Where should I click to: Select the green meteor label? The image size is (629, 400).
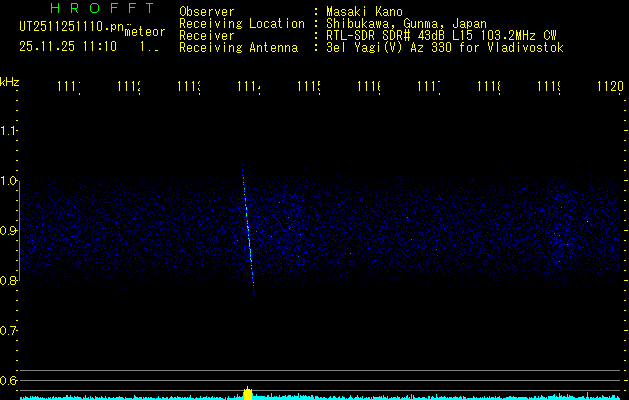coord(145,31)
